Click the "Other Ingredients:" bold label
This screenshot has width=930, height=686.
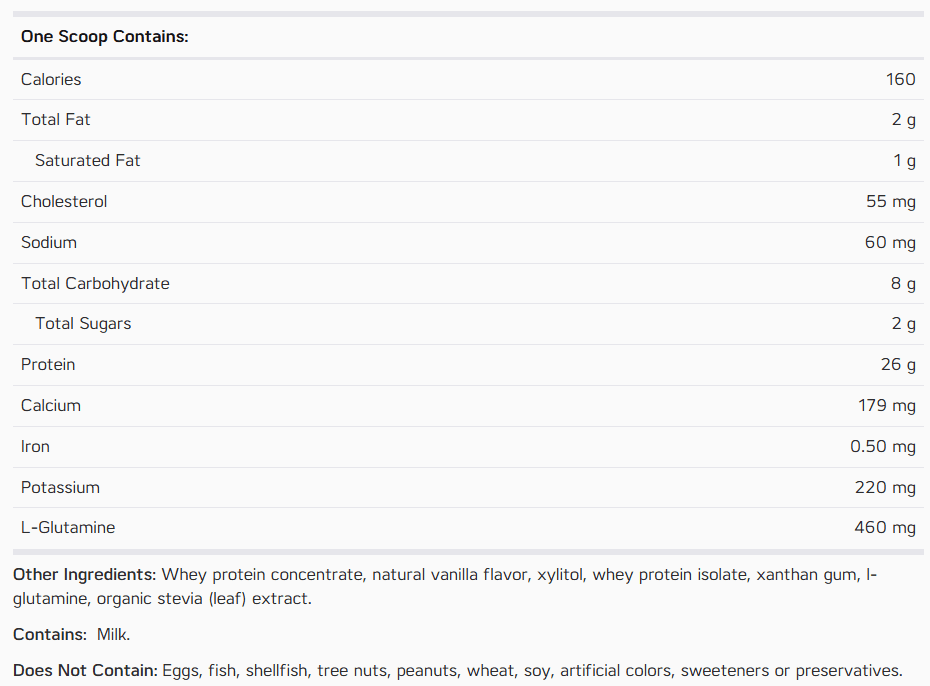point(85,575)
